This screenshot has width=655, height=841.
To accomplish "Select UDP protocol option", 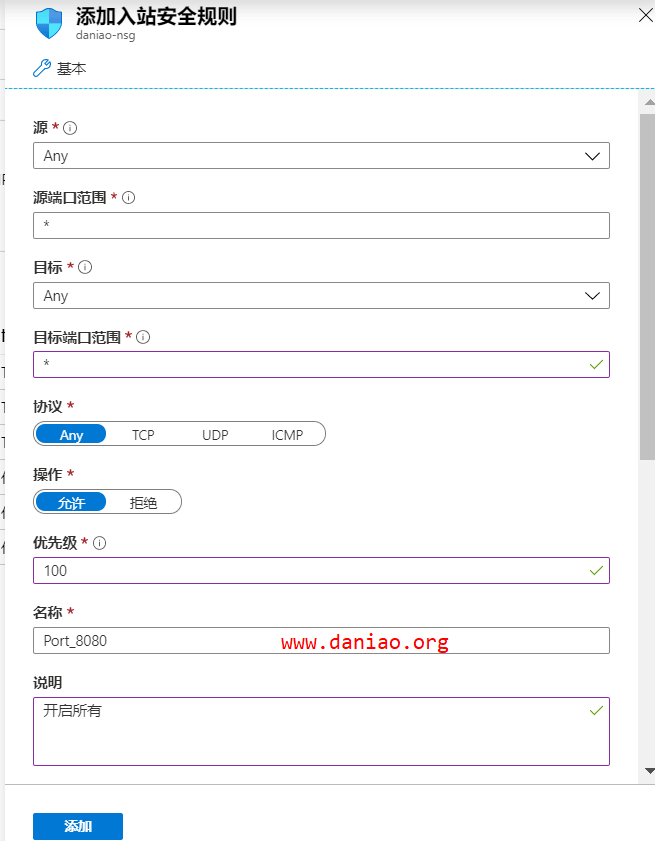I will [x=215, y=435].
